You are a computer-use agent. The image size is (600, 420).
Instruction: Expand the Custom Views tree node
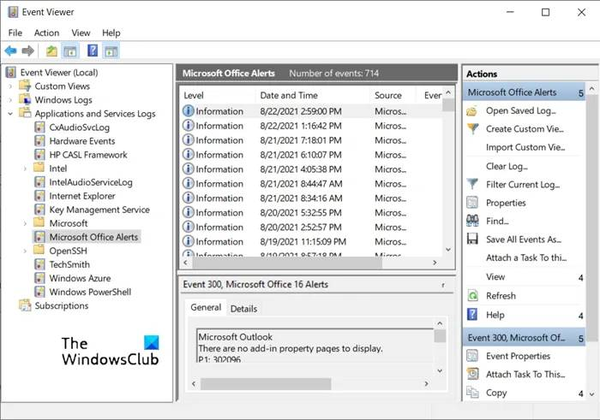pos(10,86)
